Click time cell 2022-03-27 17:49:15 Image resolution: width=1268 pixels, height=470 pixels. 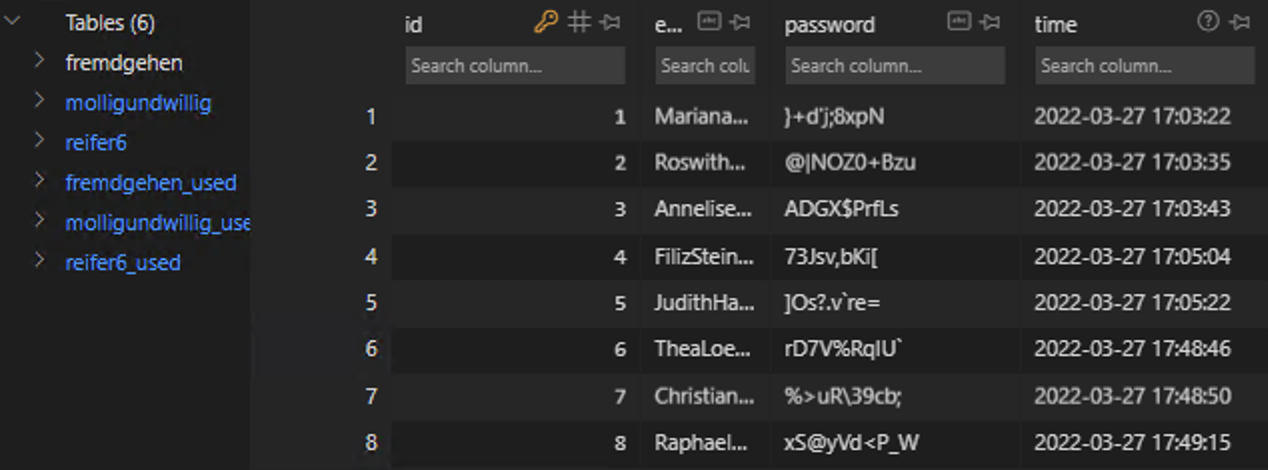click(x=1144, y=442)
